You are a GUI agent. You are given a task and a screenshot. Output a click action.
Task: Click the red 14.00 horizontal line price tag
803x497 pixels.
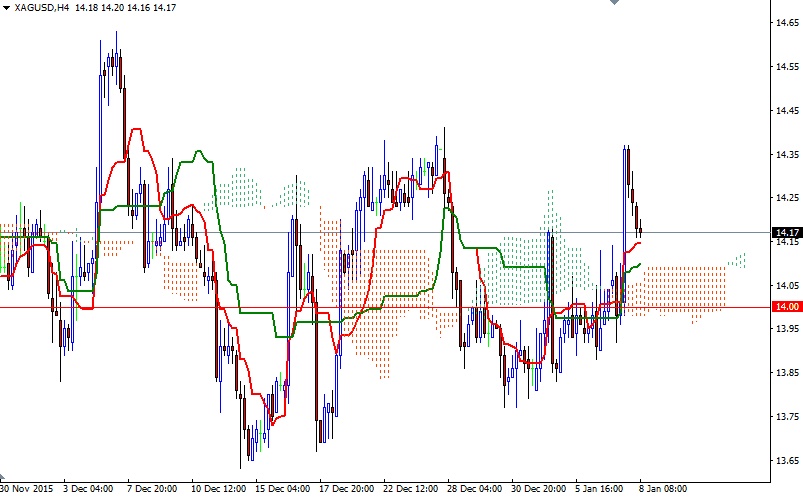click(x=787, y=307)
